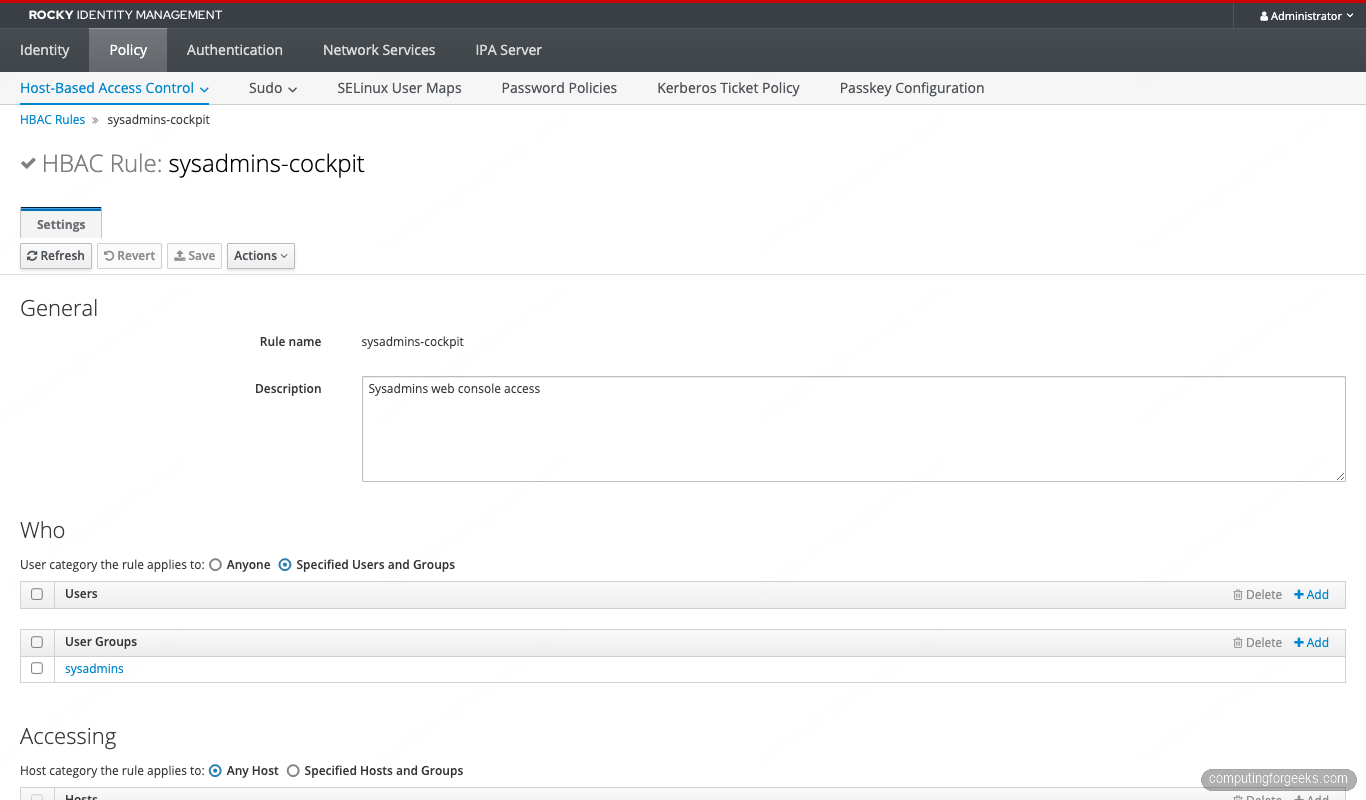Add a user to Users table
The height and width of the screenshot is (800, 1366).
(x=1311, y=595)
